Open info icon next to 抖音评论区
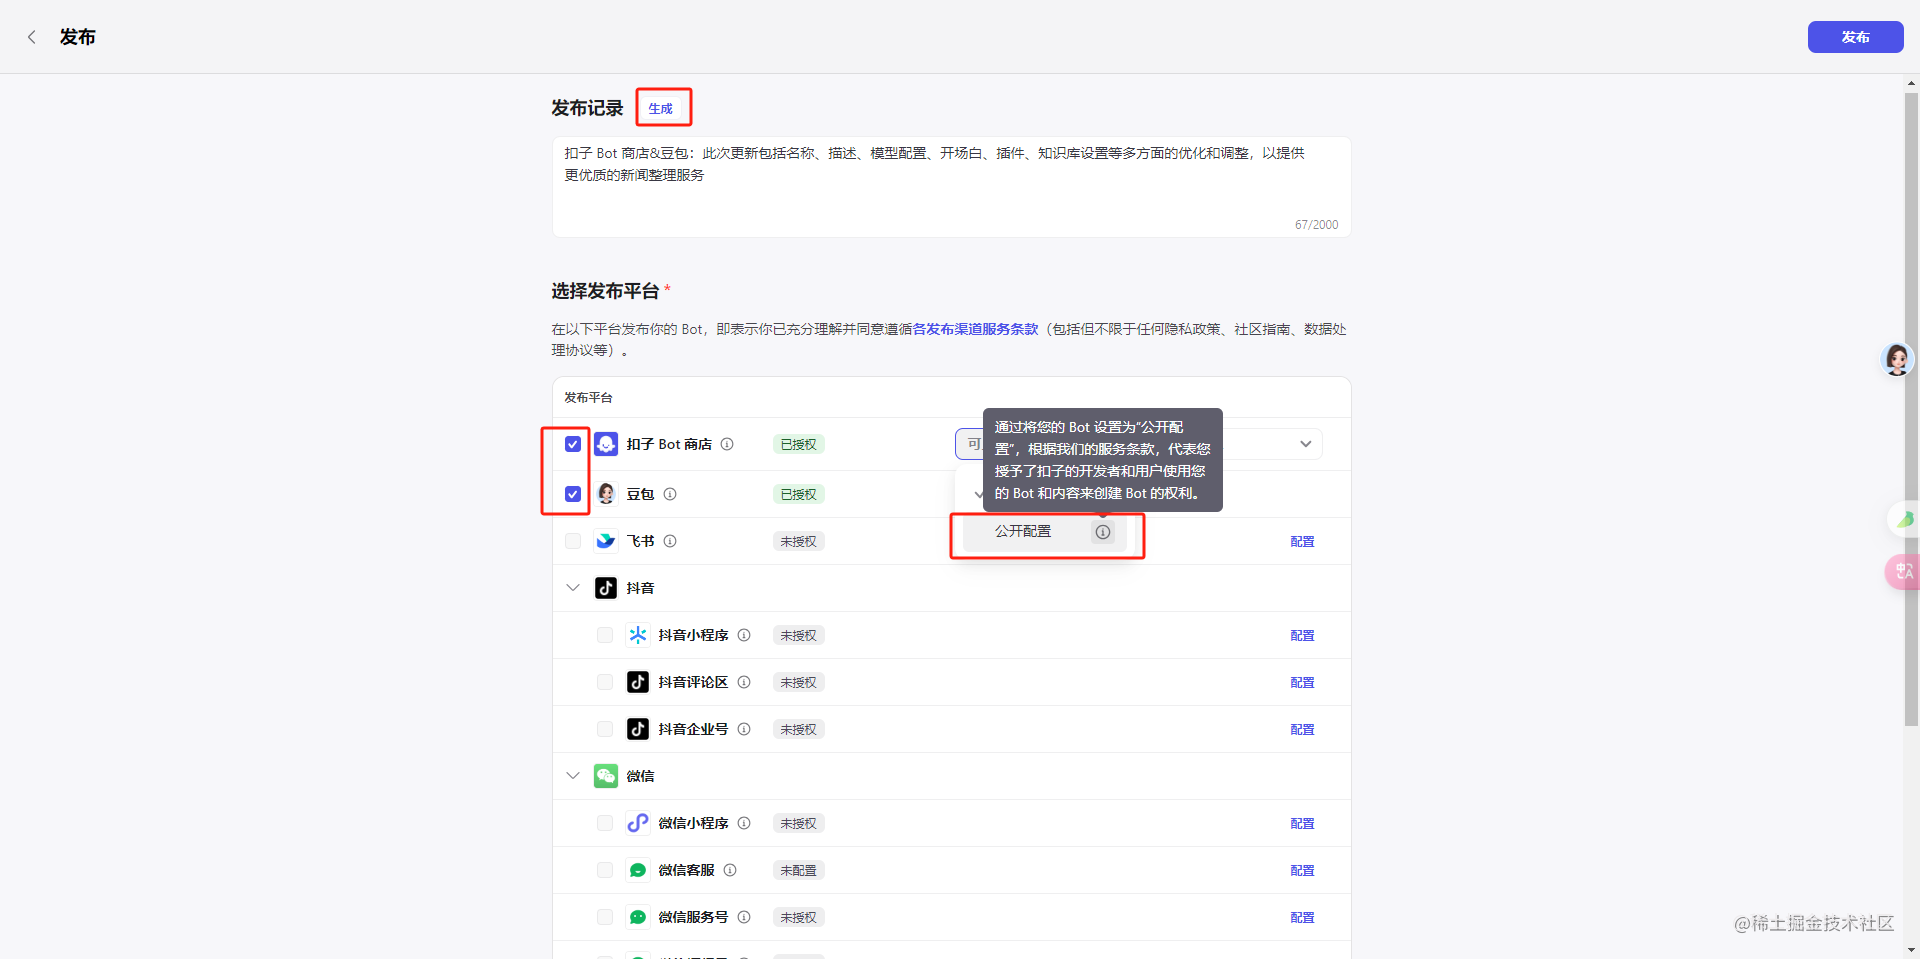The width and height of the screenshot is (1920, 959). pyautogui.click(x=744, y=682)
